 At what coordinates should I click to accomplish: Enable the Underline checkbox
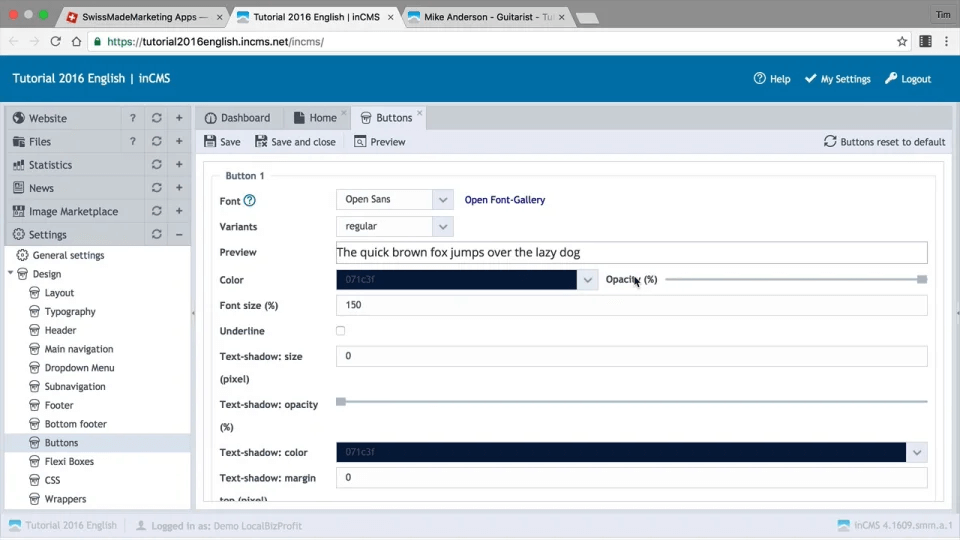pos(341,331)
